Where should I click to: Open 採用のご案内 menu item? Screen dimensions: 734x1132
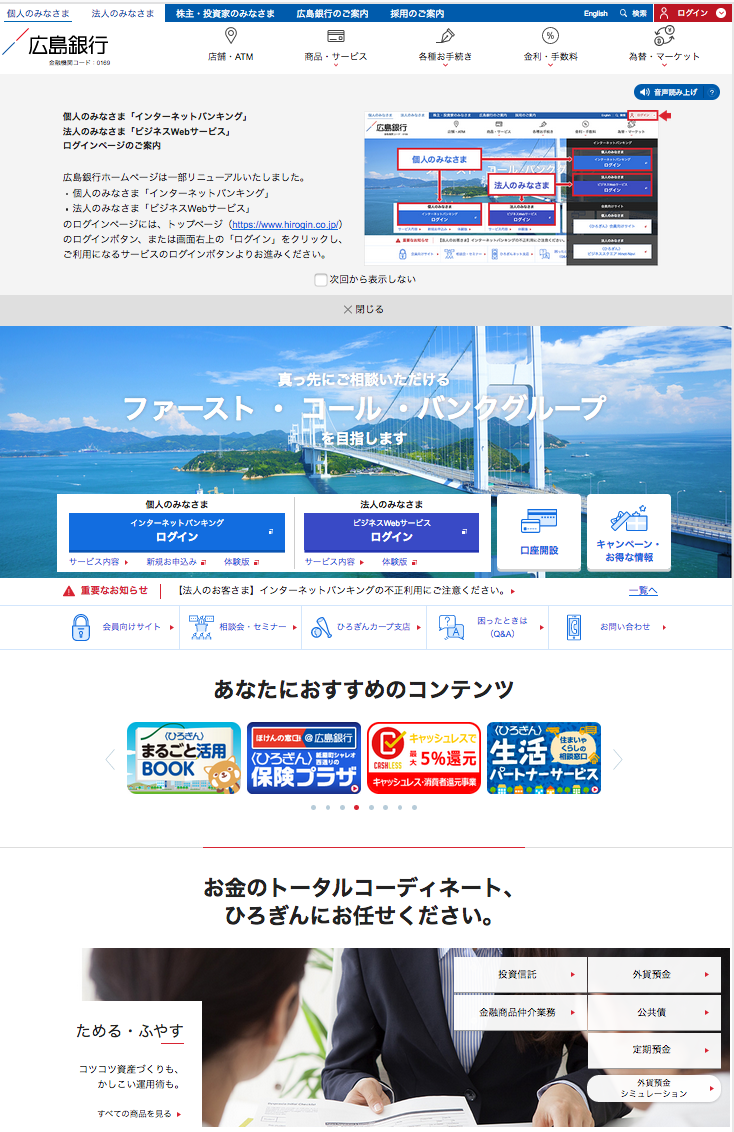click(x=417, y=13)
